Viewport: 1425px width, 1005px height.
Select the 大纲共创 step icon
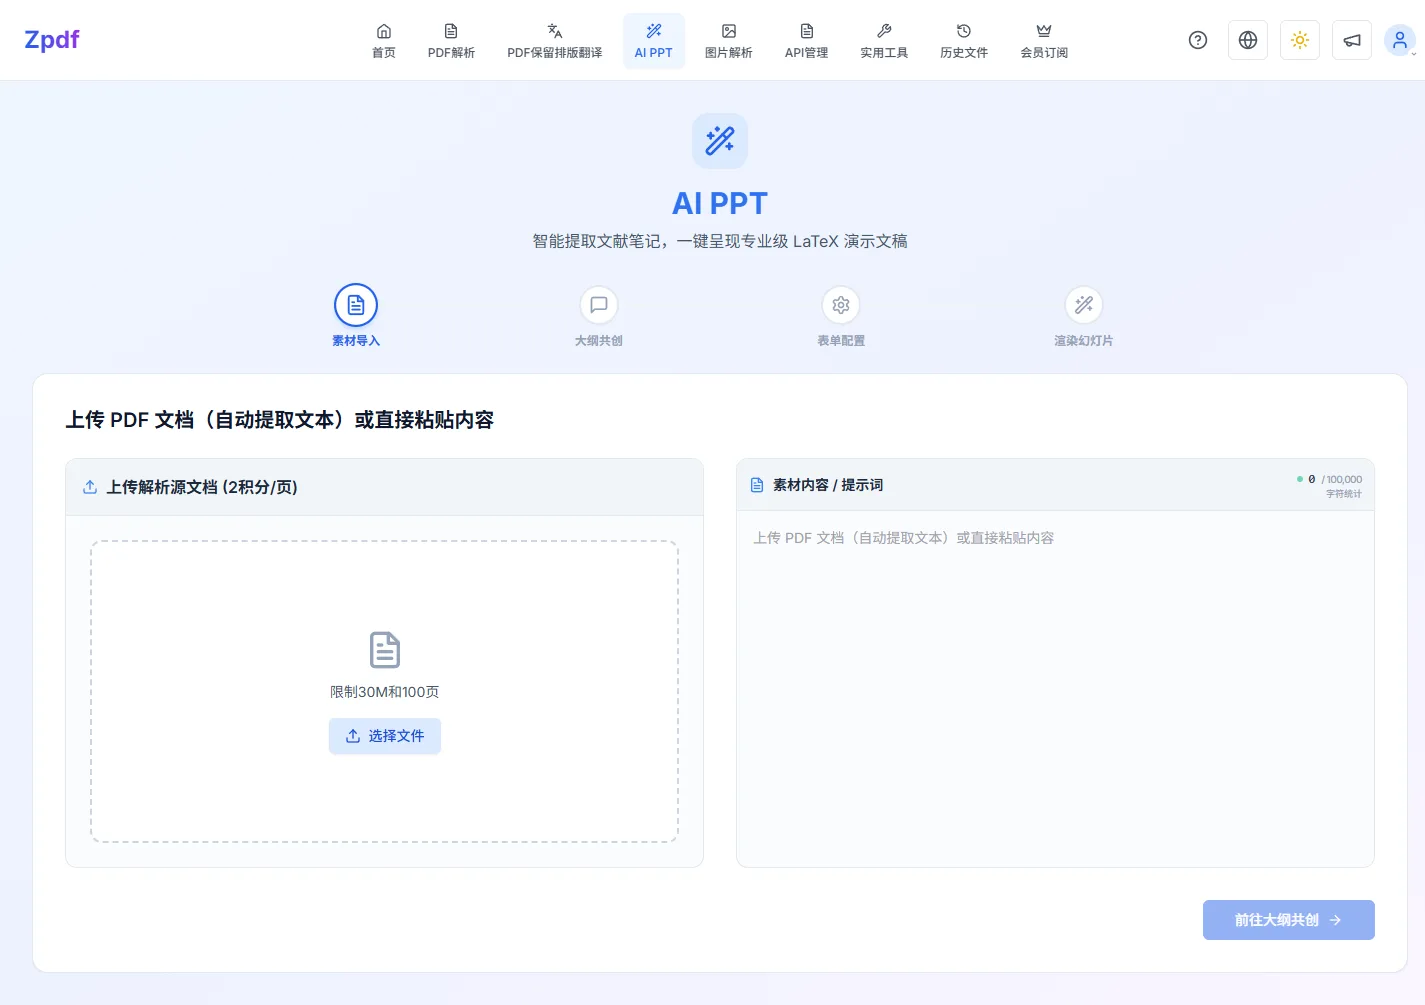coord(599,306)
